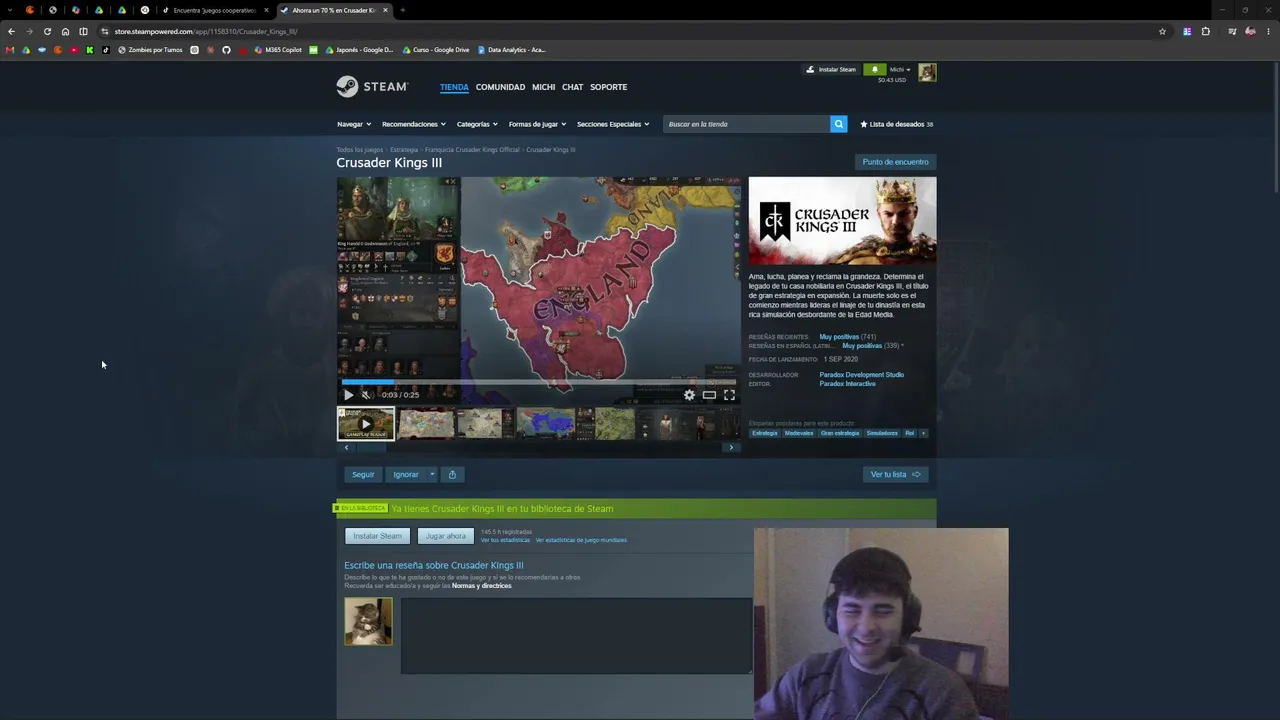Open a new browser tab
This screenshot has width=1280, height=720.
[402, 10]
